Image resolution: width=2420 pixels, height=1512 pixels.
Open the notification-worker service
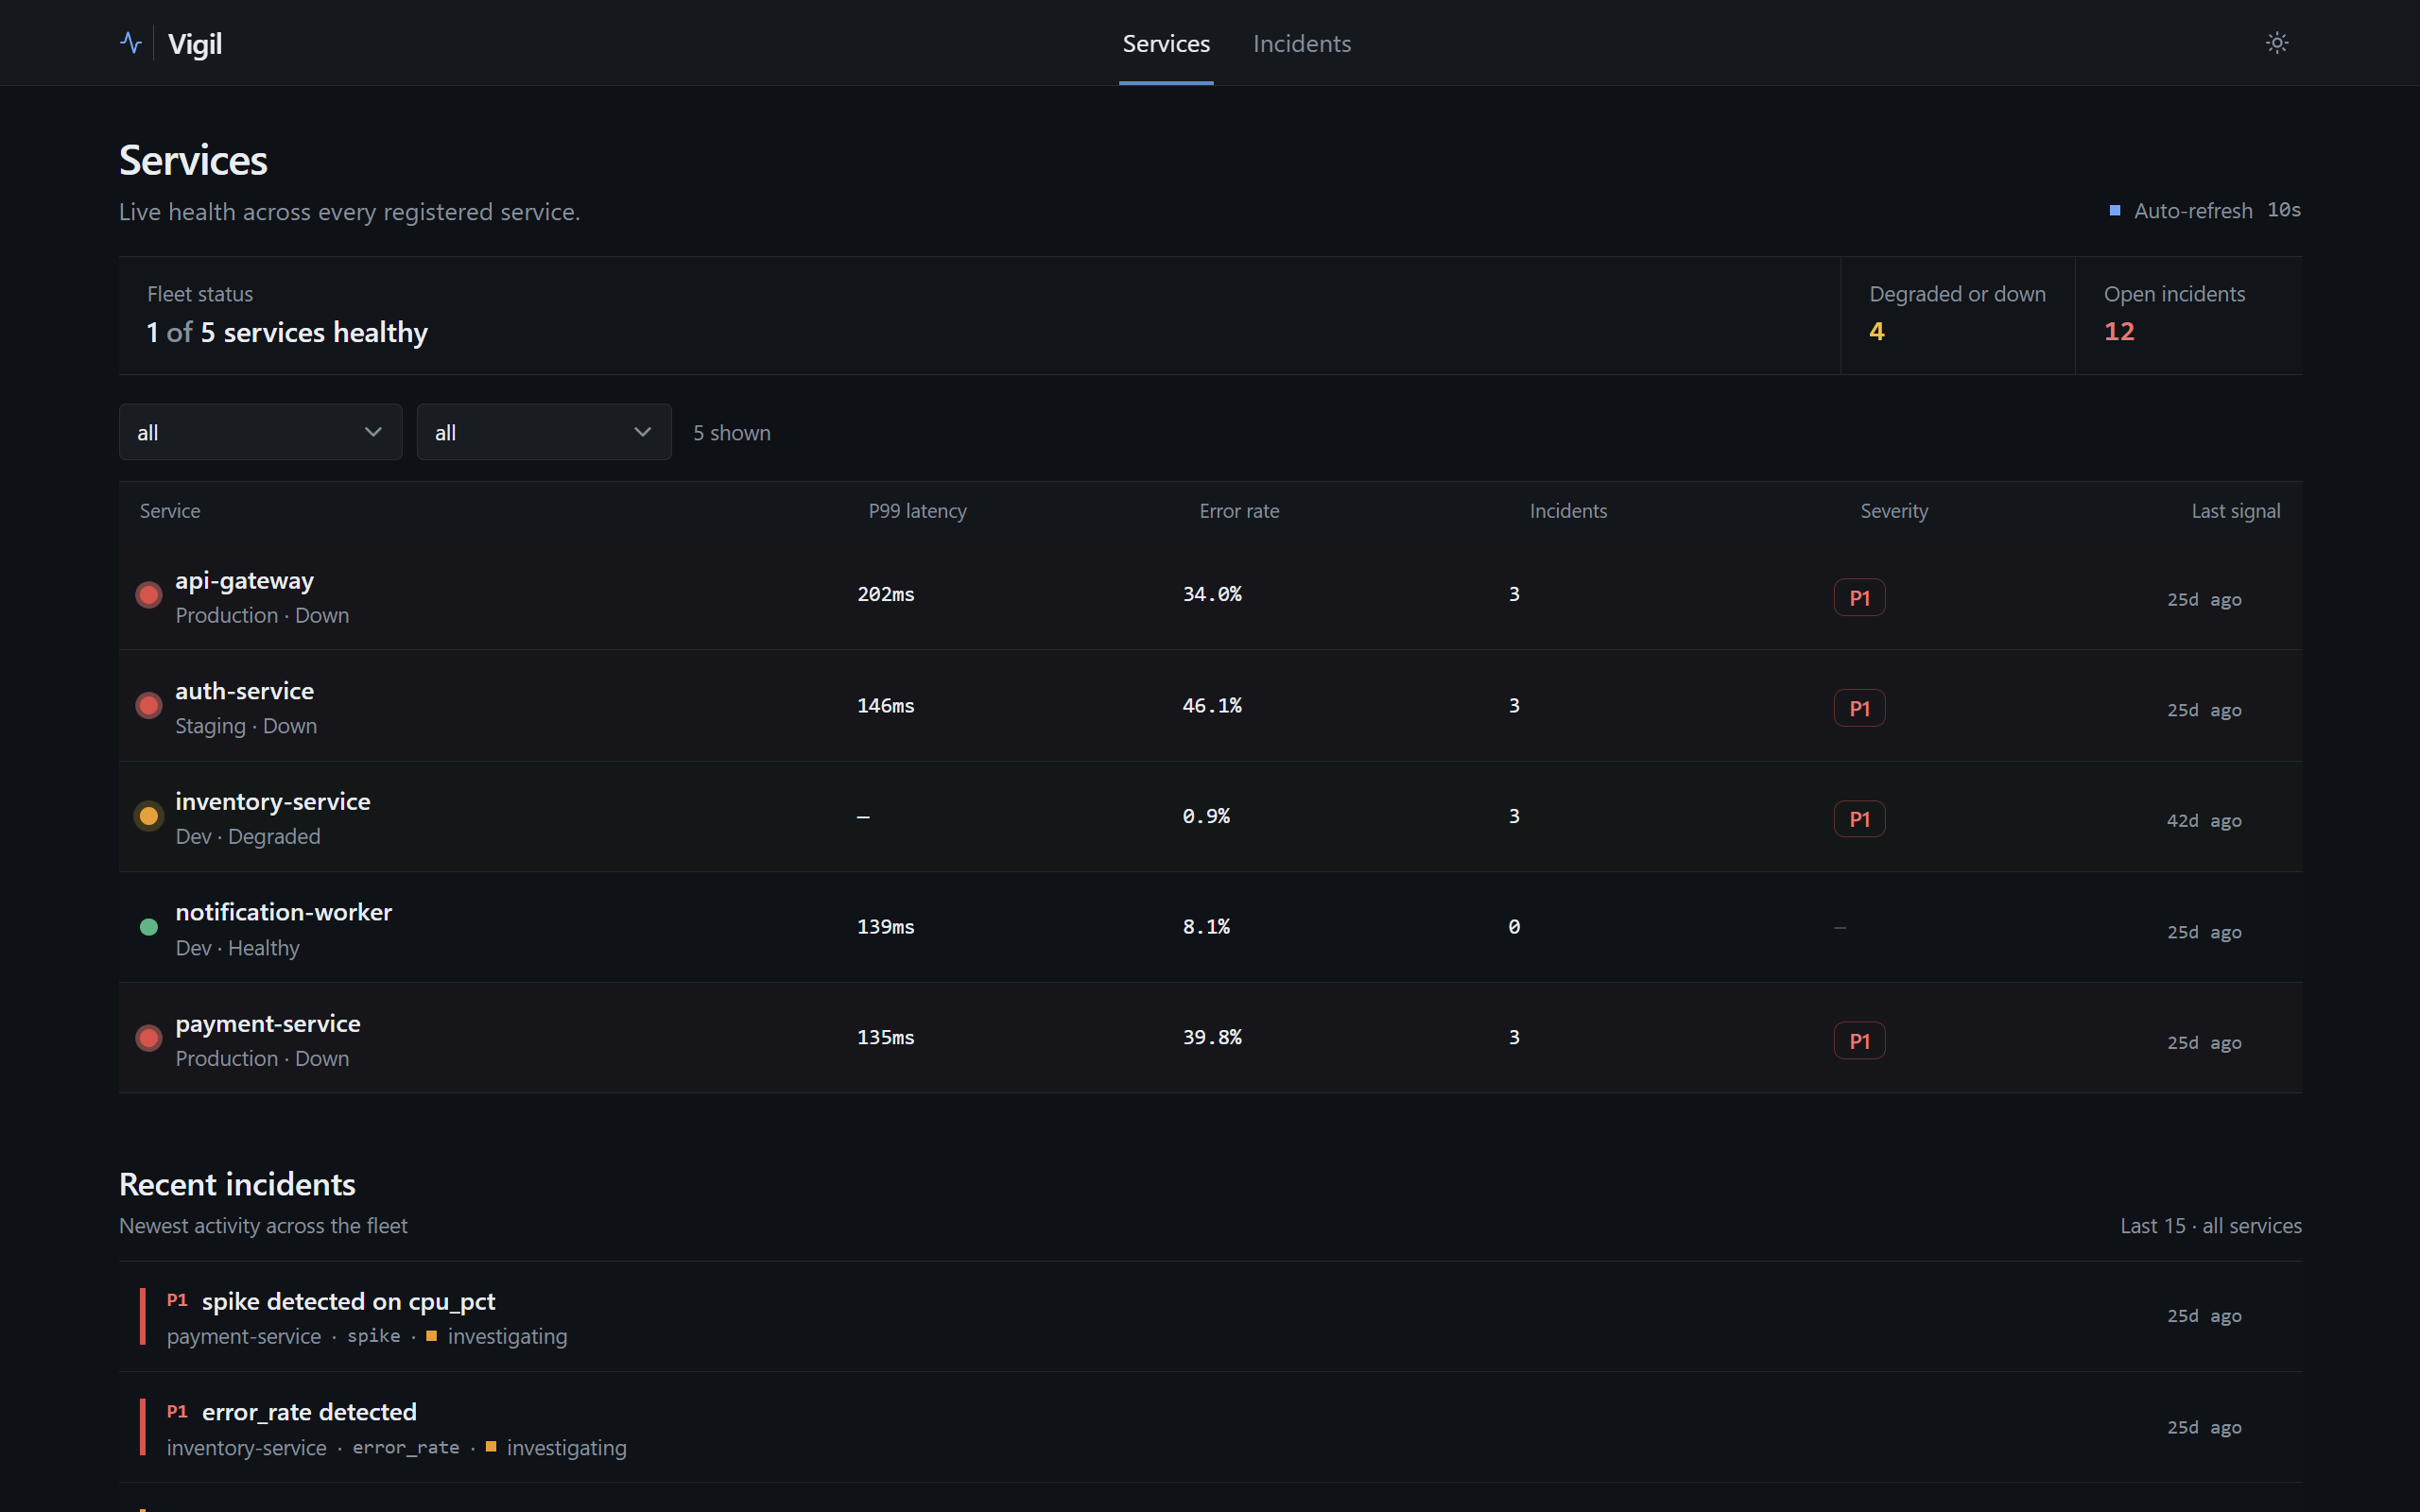[x=1210, y=927]
